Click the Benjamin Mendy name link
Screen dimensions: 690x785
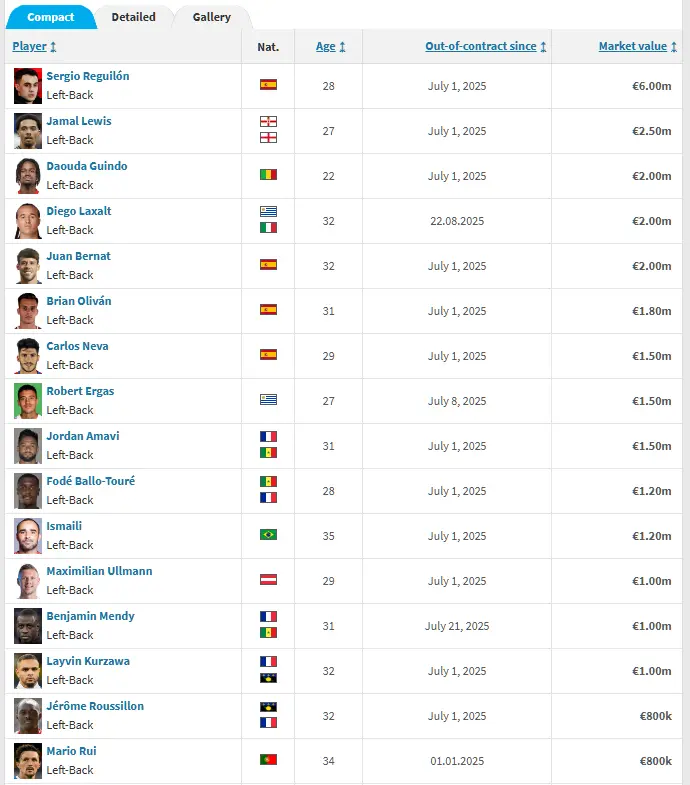[x=90, y=616]
